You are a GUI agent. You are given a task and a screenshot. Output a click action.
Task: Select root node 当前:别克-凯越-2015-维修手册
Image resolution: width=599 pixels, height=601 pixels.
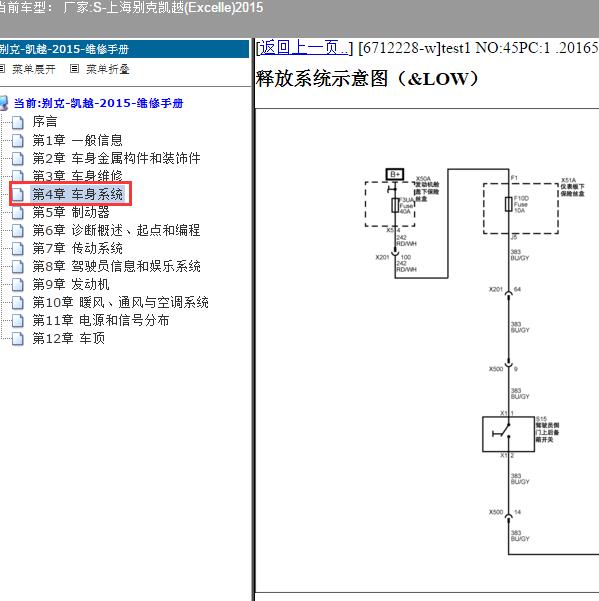(x=98, y=103)
